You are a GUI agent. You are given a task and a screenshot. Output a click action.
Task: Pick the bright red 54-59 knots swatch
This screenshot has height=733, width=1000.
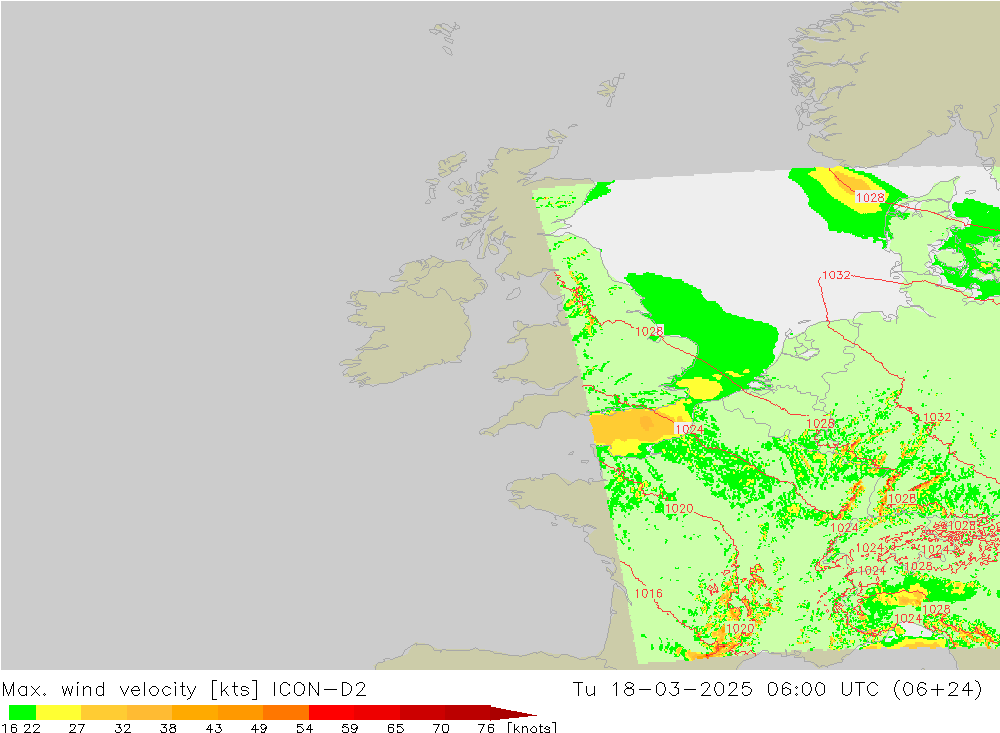(332, 712)
